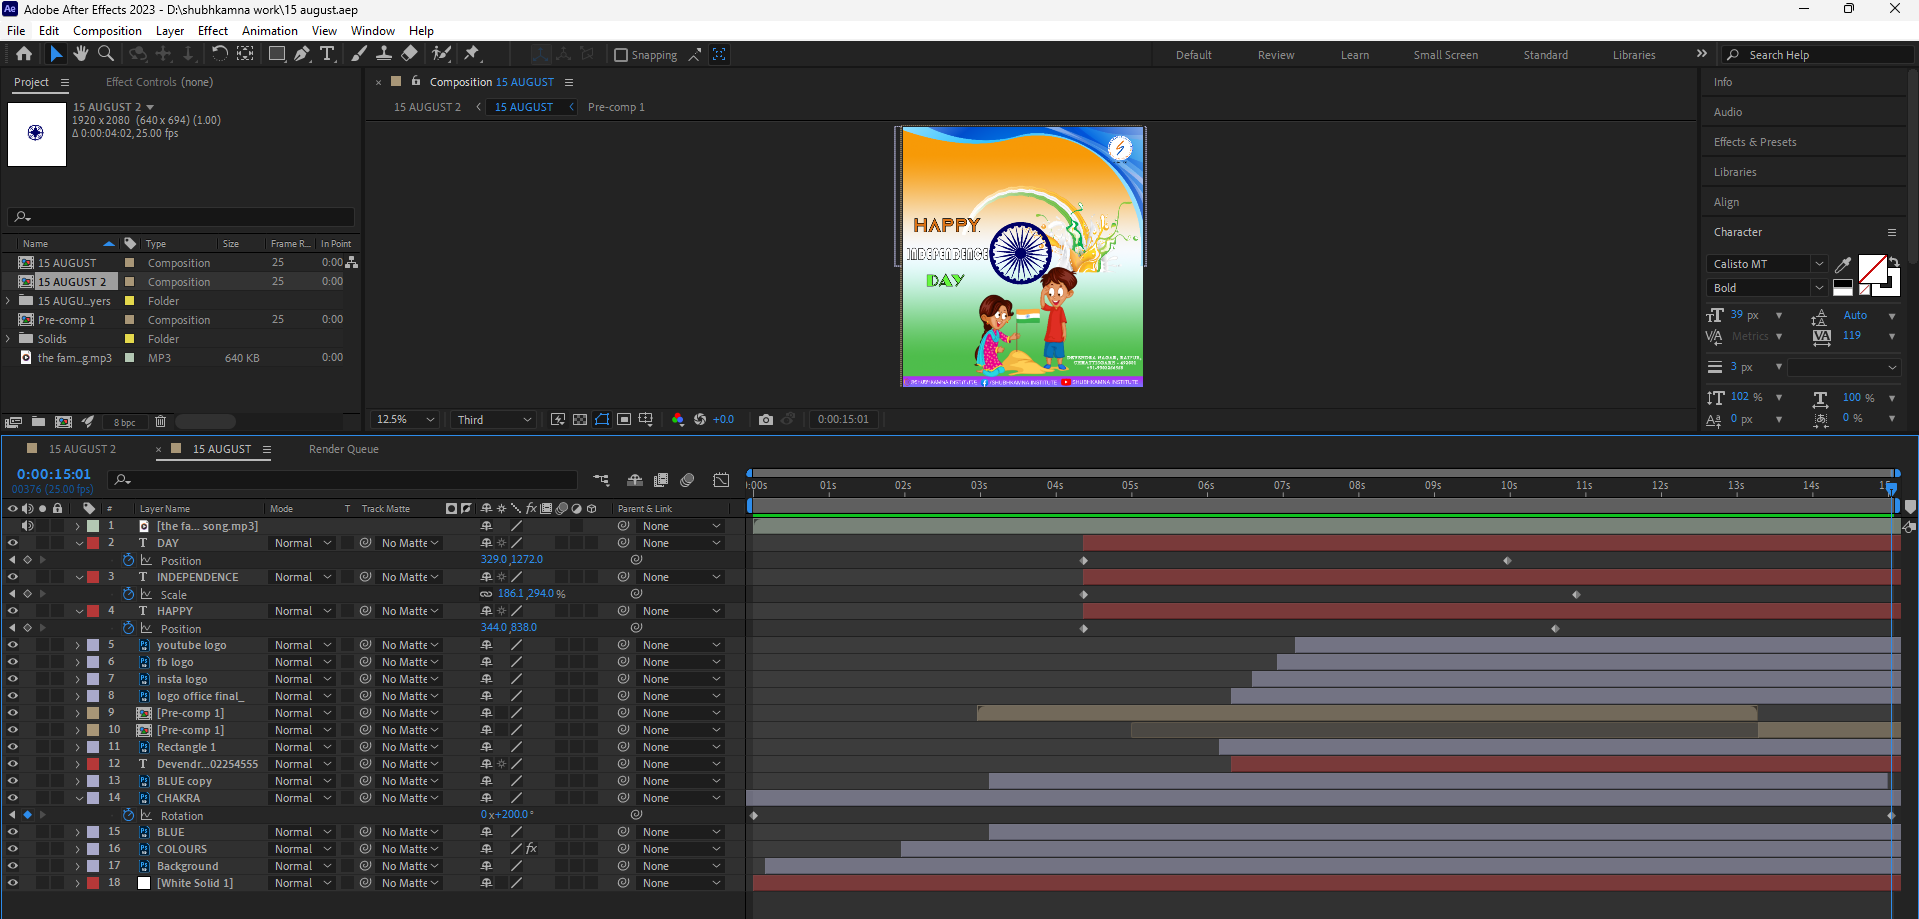Image resolution: width=1919 pixels, height=919 pixels.
Task: Open the resolution dropdown showing Third
Action: (494, 419)
